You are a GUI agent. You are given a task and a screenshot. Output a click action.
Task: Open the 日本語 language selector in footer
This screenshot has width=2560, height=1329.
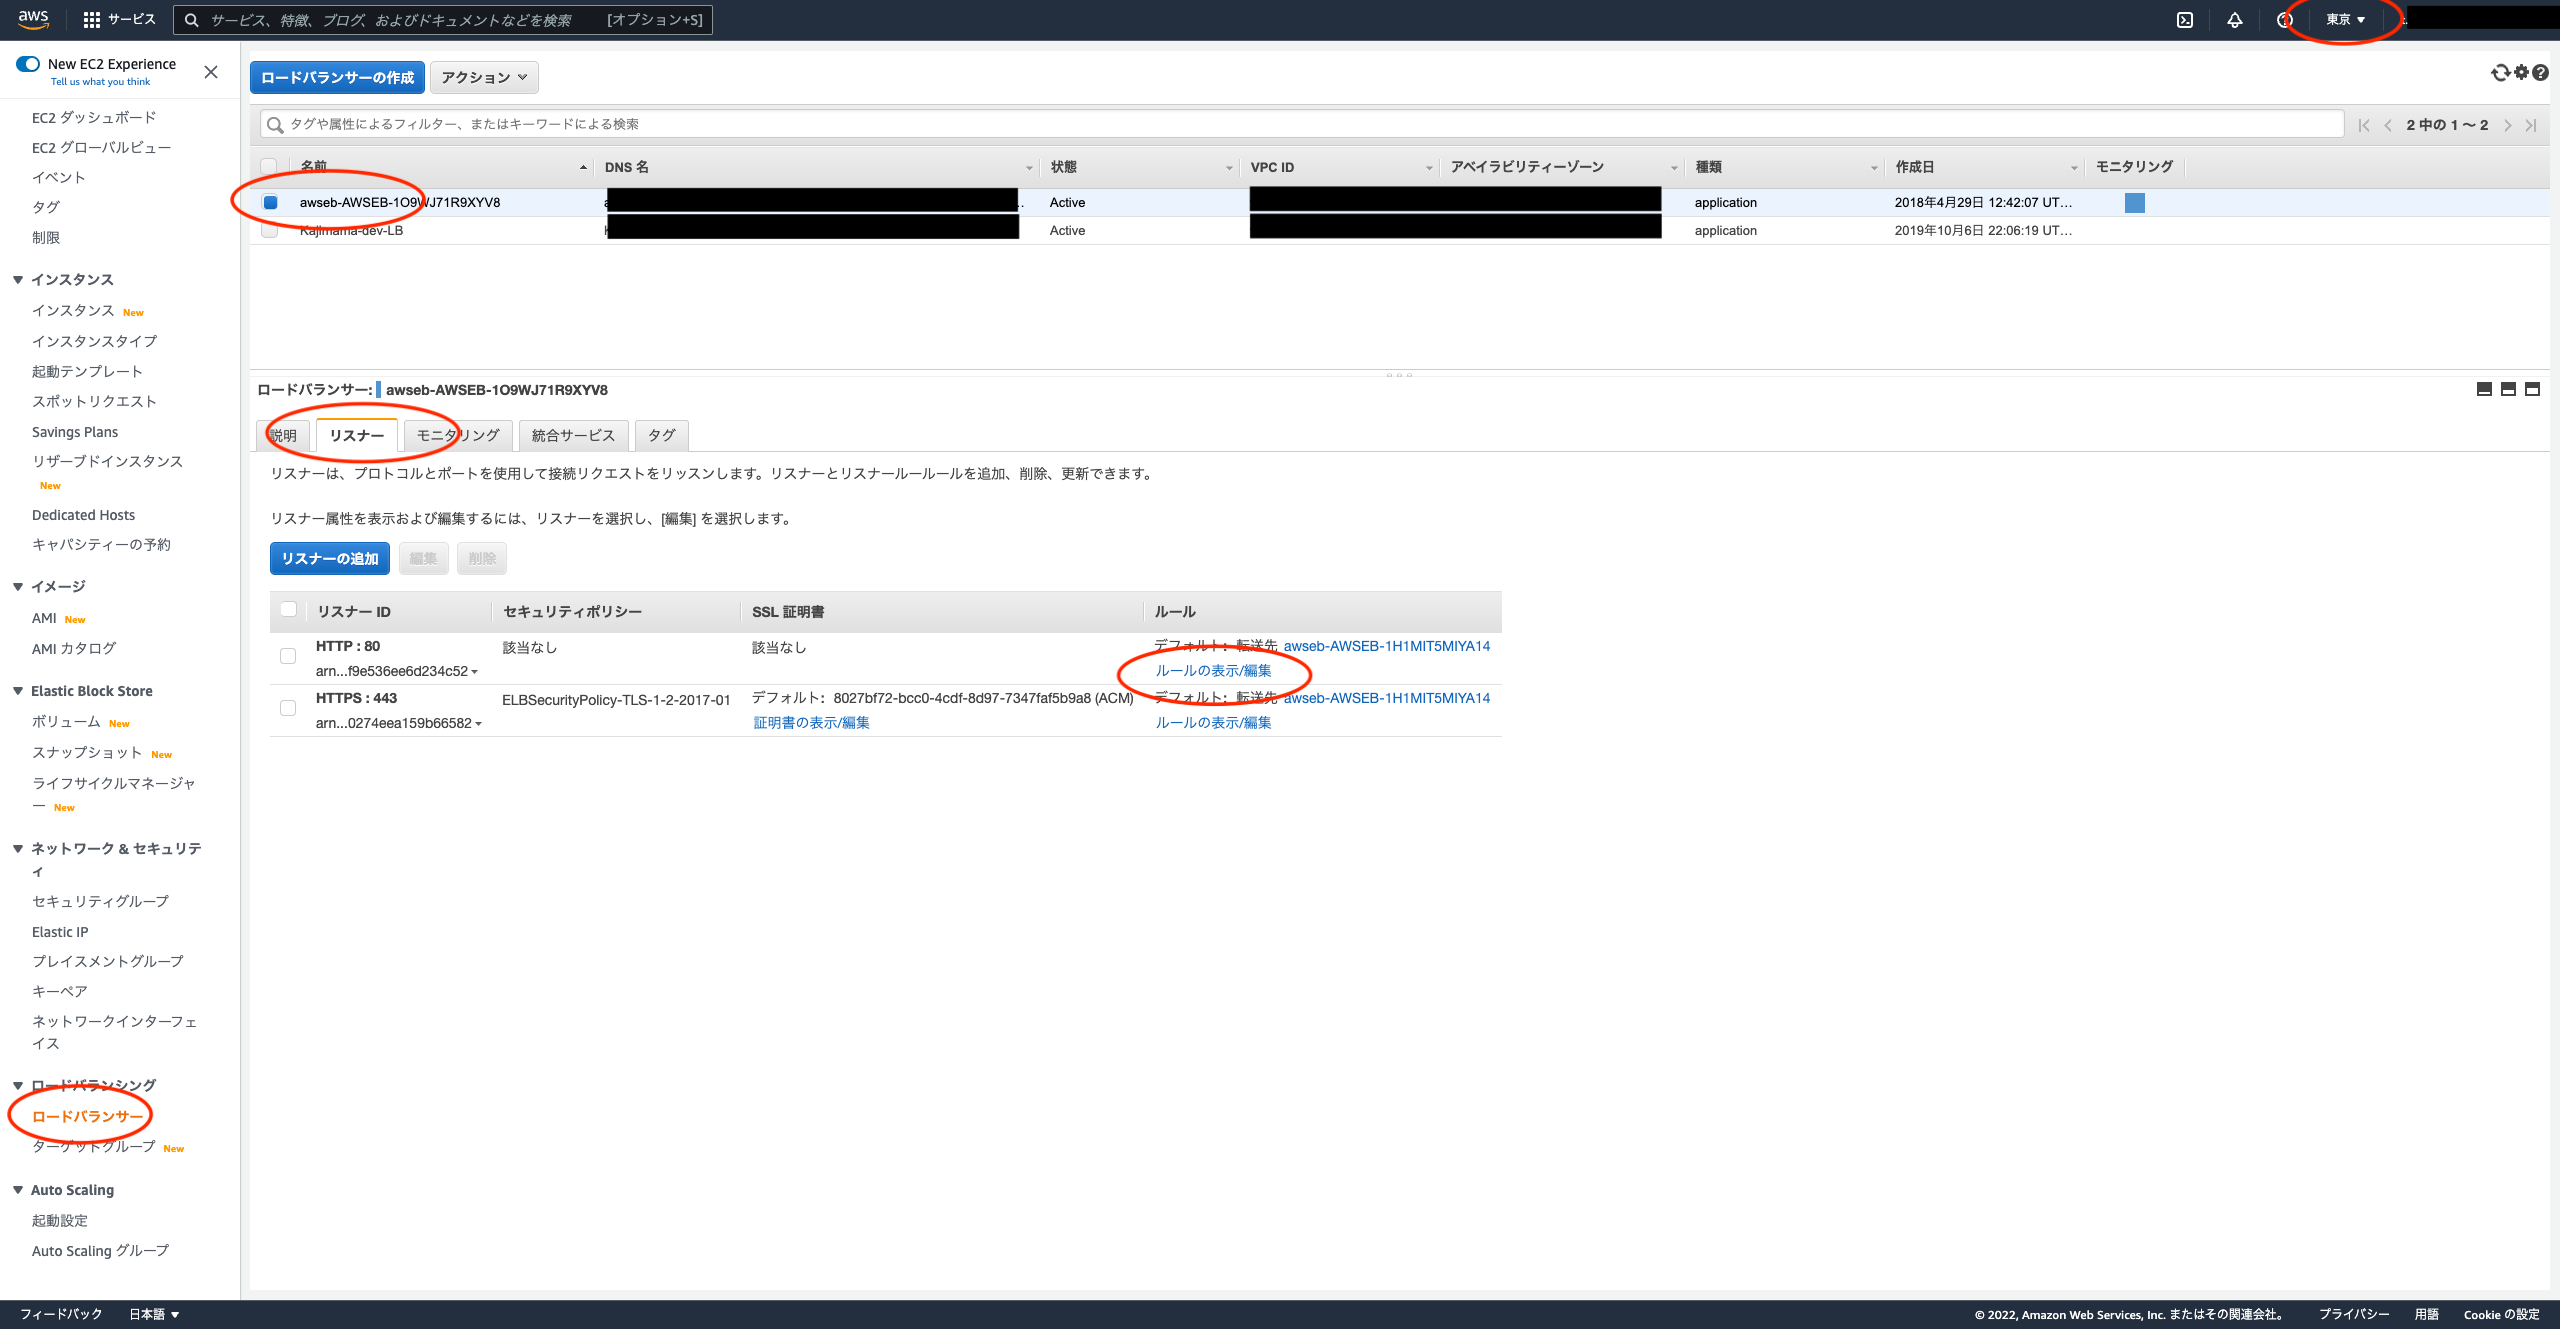click(154, 1314)
